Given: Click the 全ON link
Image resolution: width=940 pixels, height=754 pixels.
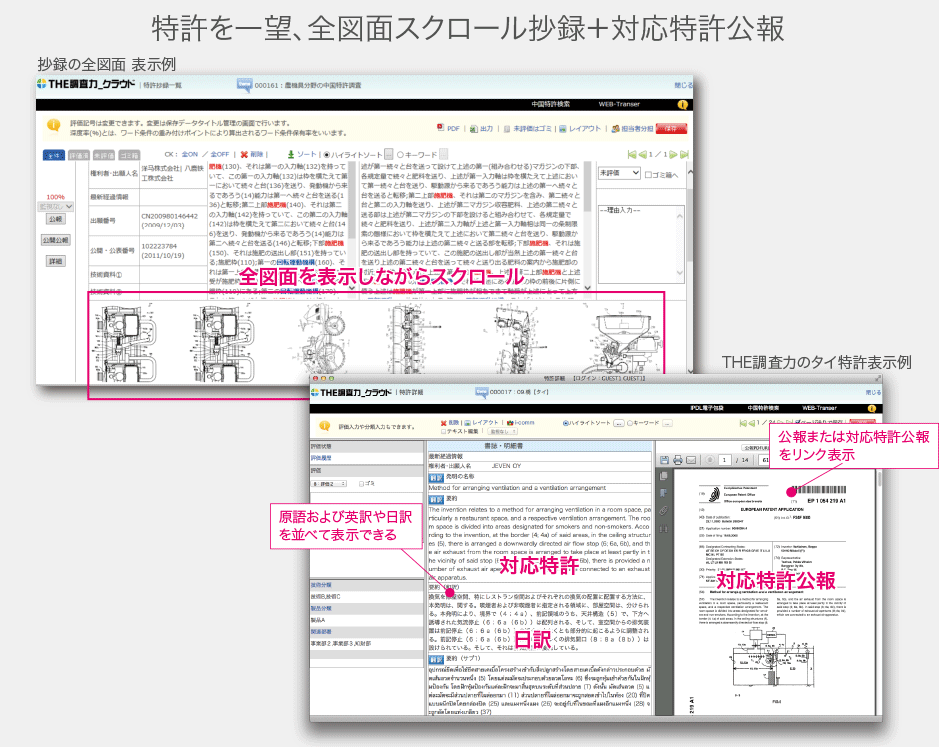Looking at the screenshot, I should (189, 155).
